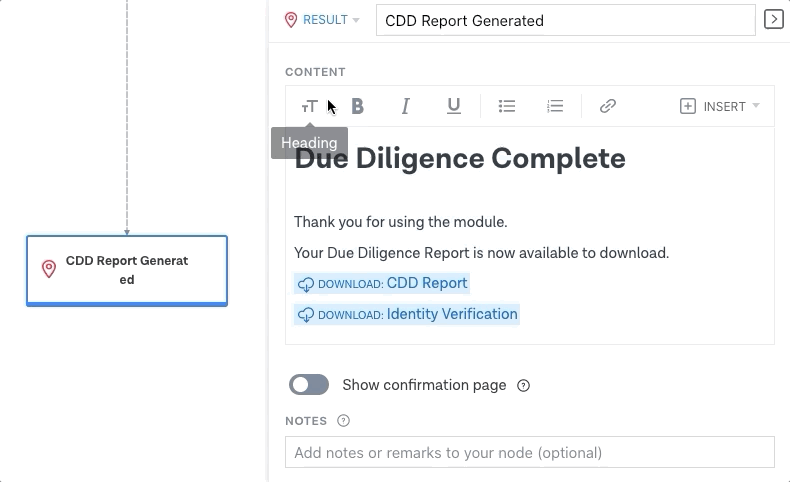The image size is (790, 482).
Task: Apply Heading text style from the toolbar
Action: pyautogui.click(x=309, y=107)
